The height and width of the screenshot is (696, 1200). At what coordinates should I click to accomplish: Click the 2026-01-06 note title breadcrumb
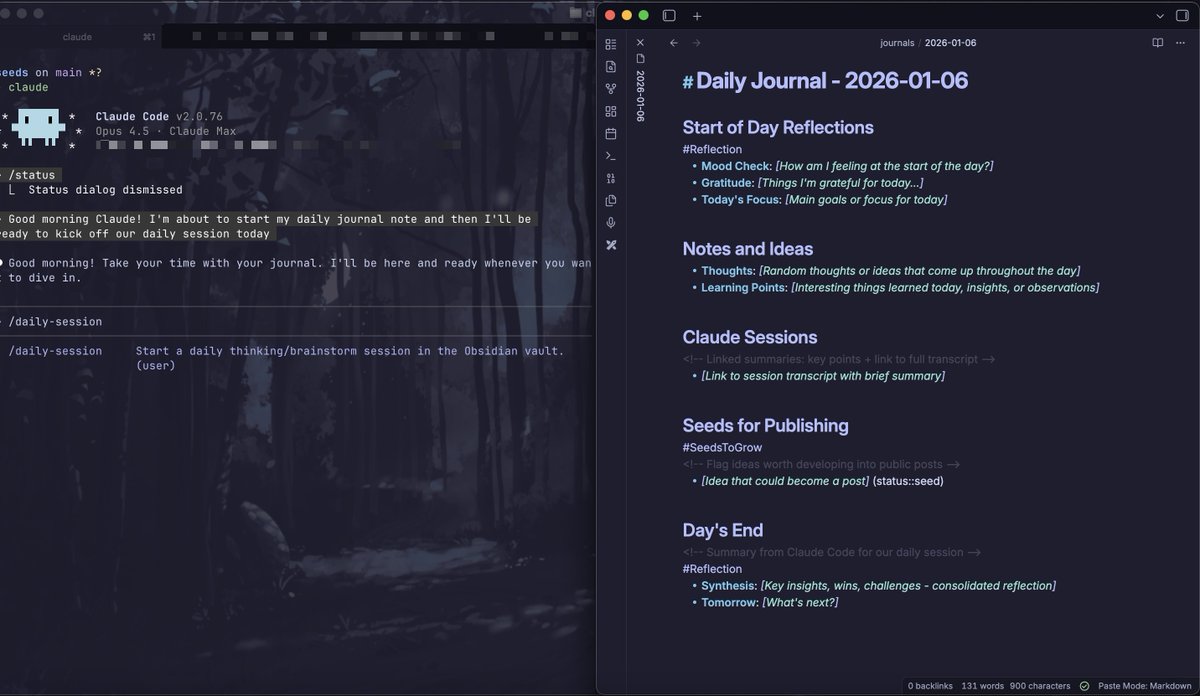point(950,43)
